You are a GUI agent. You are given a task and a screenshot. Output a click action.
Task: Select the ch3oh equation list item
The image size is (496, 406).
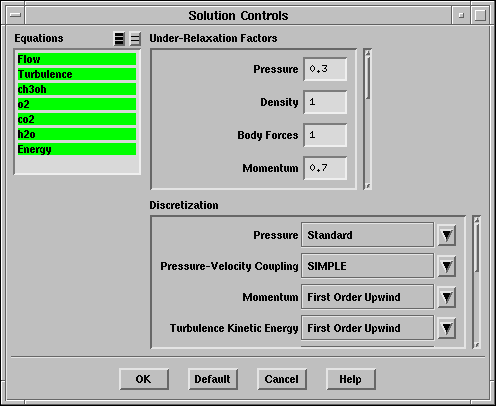[x=77, y=89]
